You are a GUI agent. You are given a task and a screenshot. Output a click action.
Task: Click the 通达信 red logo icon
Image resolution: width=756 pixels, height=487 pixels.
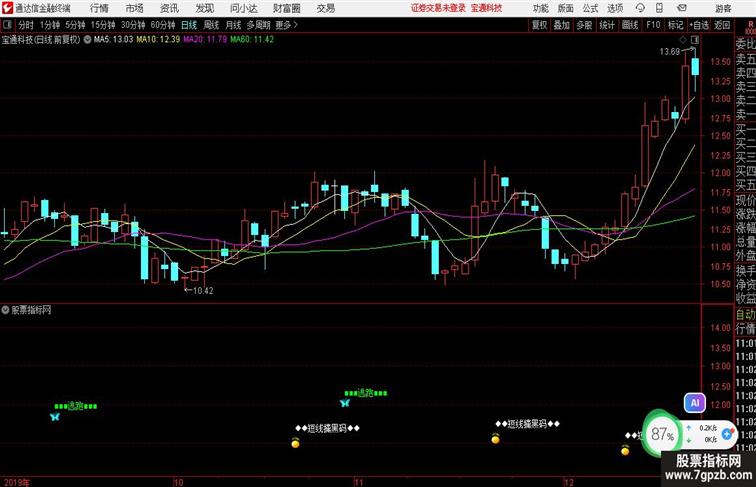[x=7, y=8]
